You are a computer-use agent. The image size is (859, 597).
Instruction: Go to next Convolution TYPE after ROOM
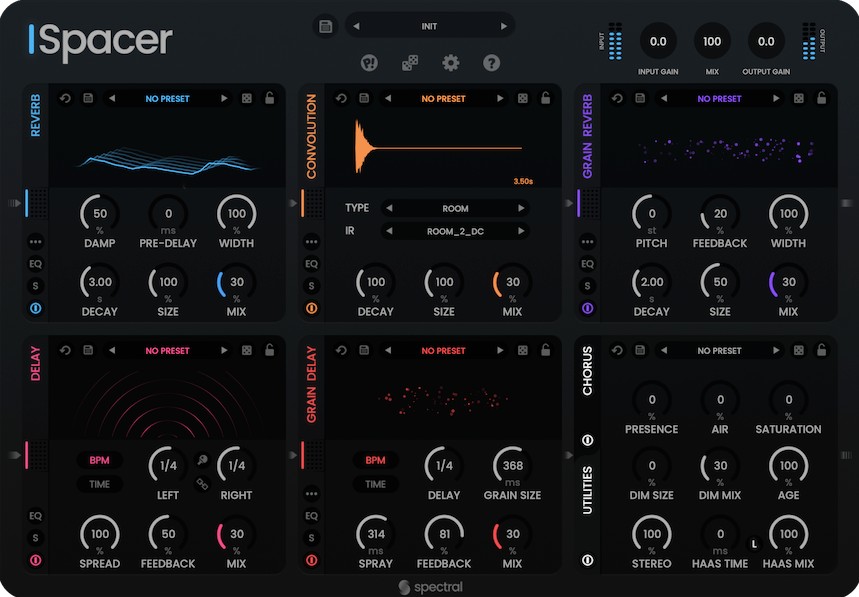521,208
